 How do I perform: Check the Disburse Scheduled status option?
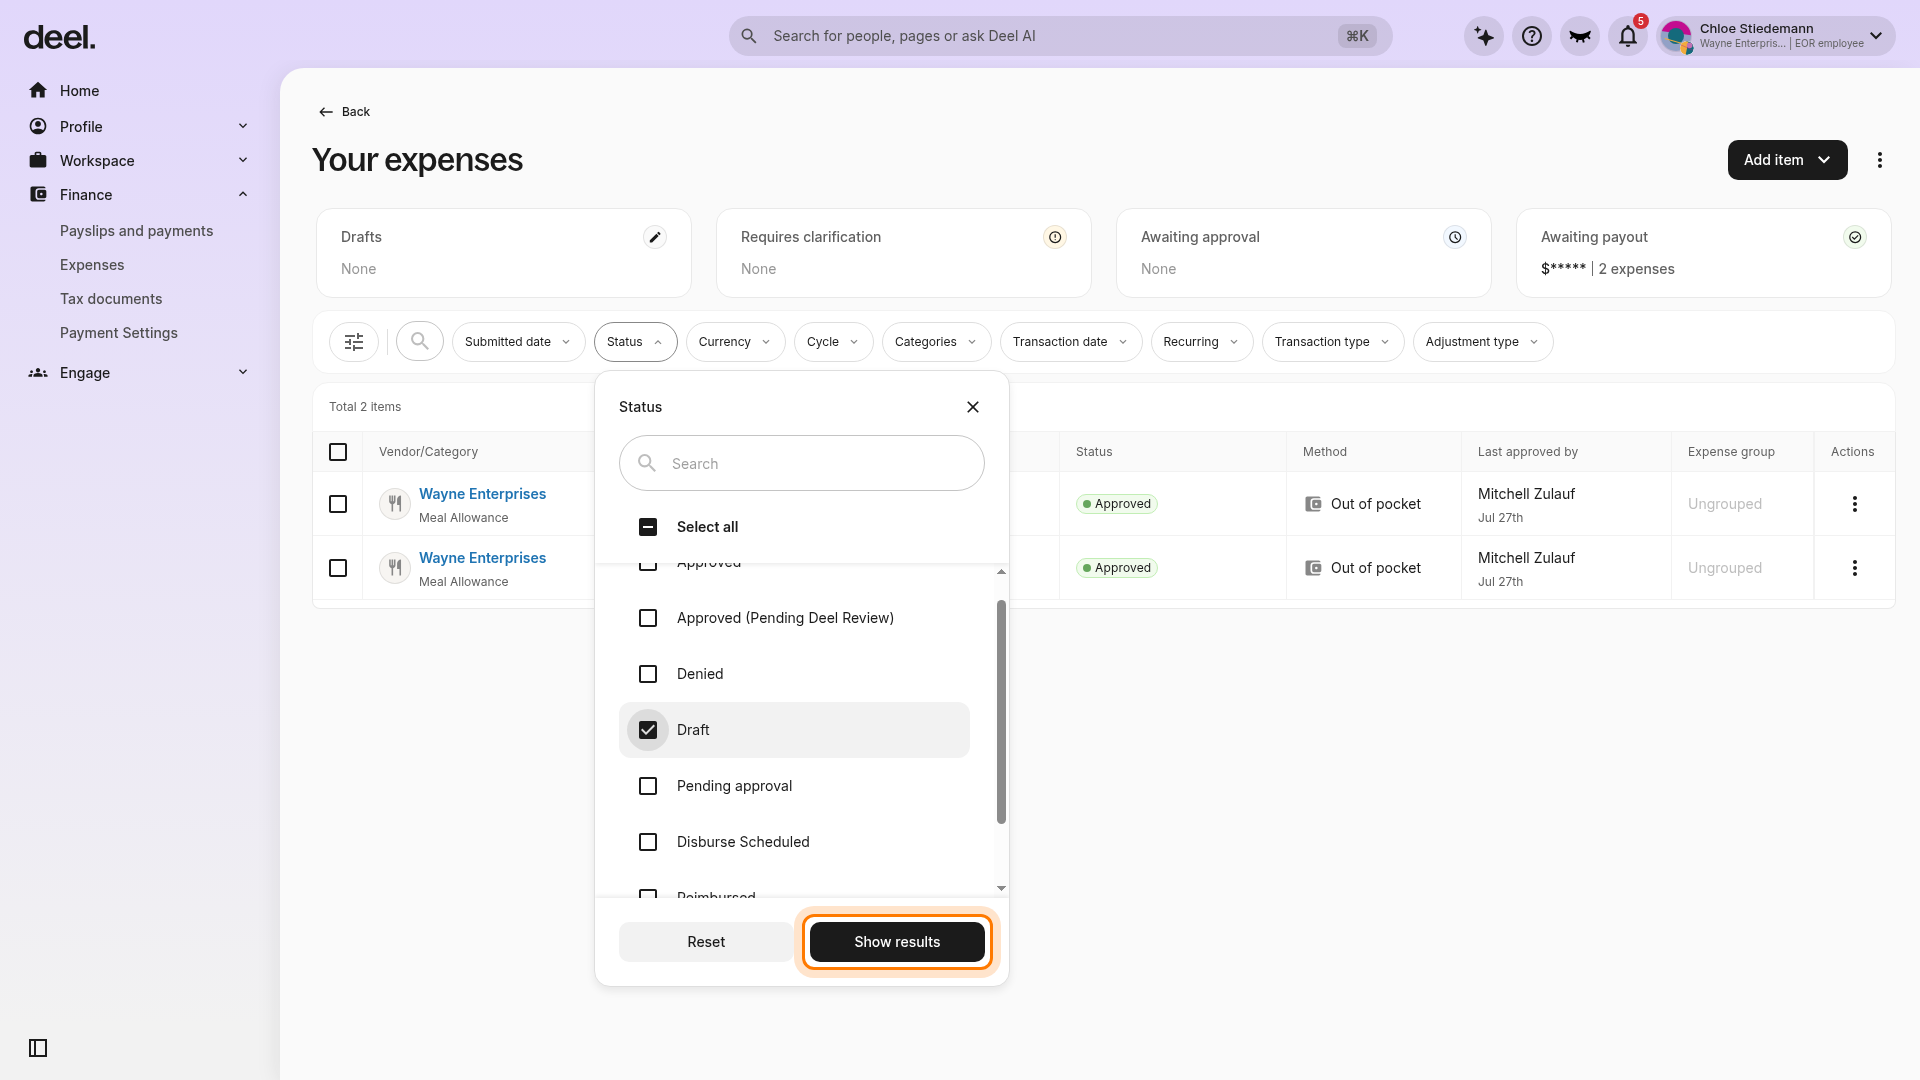pos(648,842)
